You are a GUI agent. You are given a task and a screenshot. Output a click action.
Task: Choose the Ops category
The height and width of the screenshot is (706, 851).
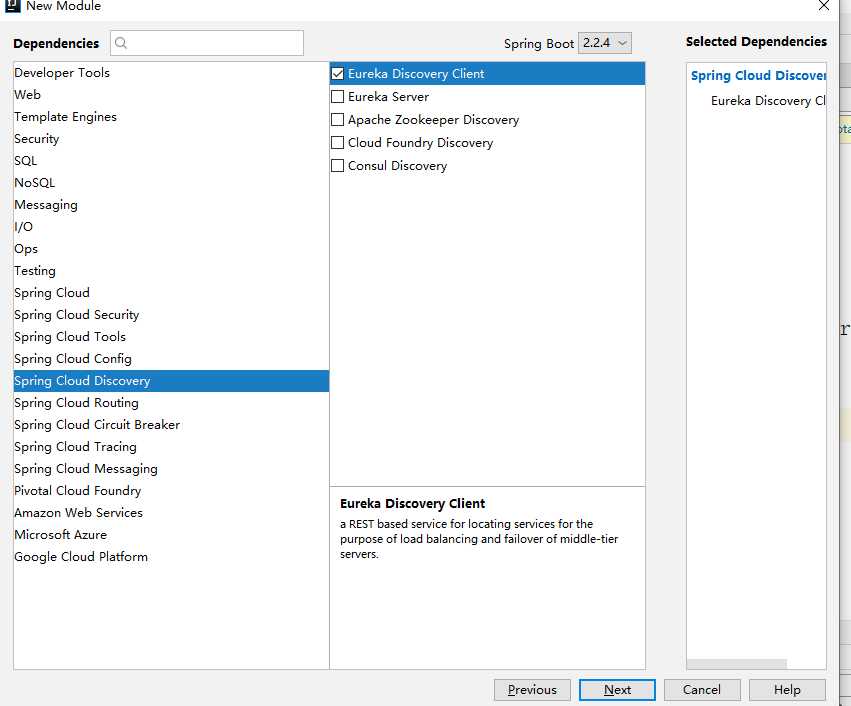[x=171, y=249]
